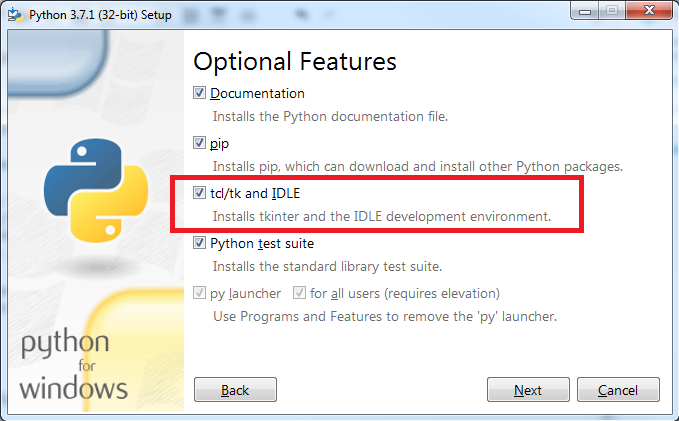Image resolution: width=679 pixels, height=421 pixels.
Task: Click 'Installs the standard library test suite' text
Action: (340, 266)
